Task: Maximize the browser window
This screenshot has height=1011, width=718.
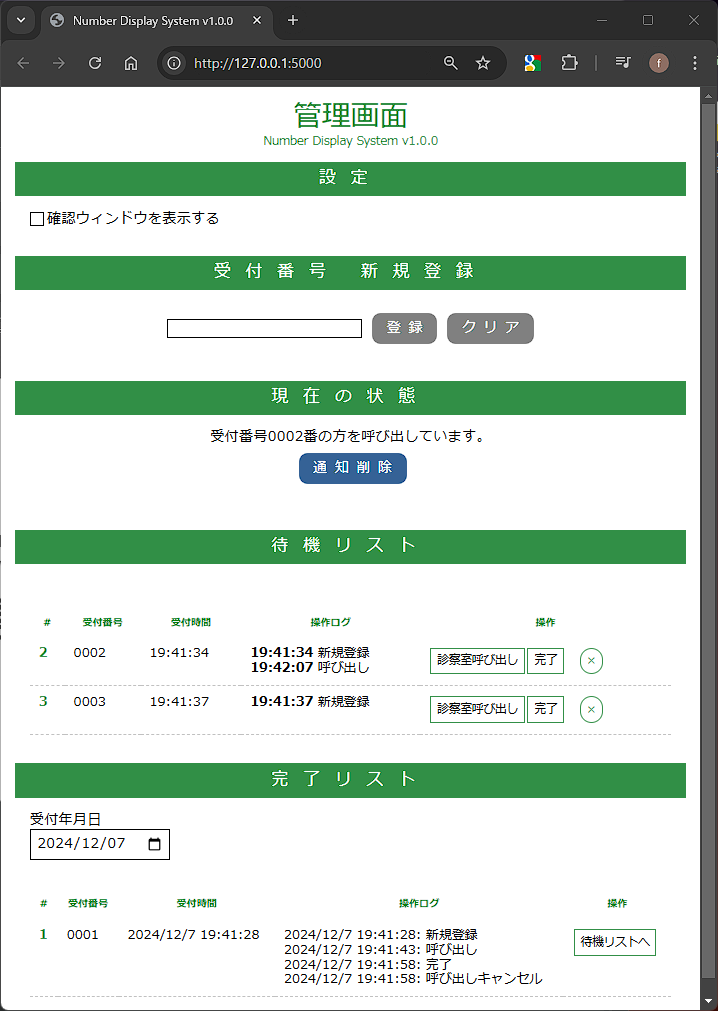Action: (648, 21)
